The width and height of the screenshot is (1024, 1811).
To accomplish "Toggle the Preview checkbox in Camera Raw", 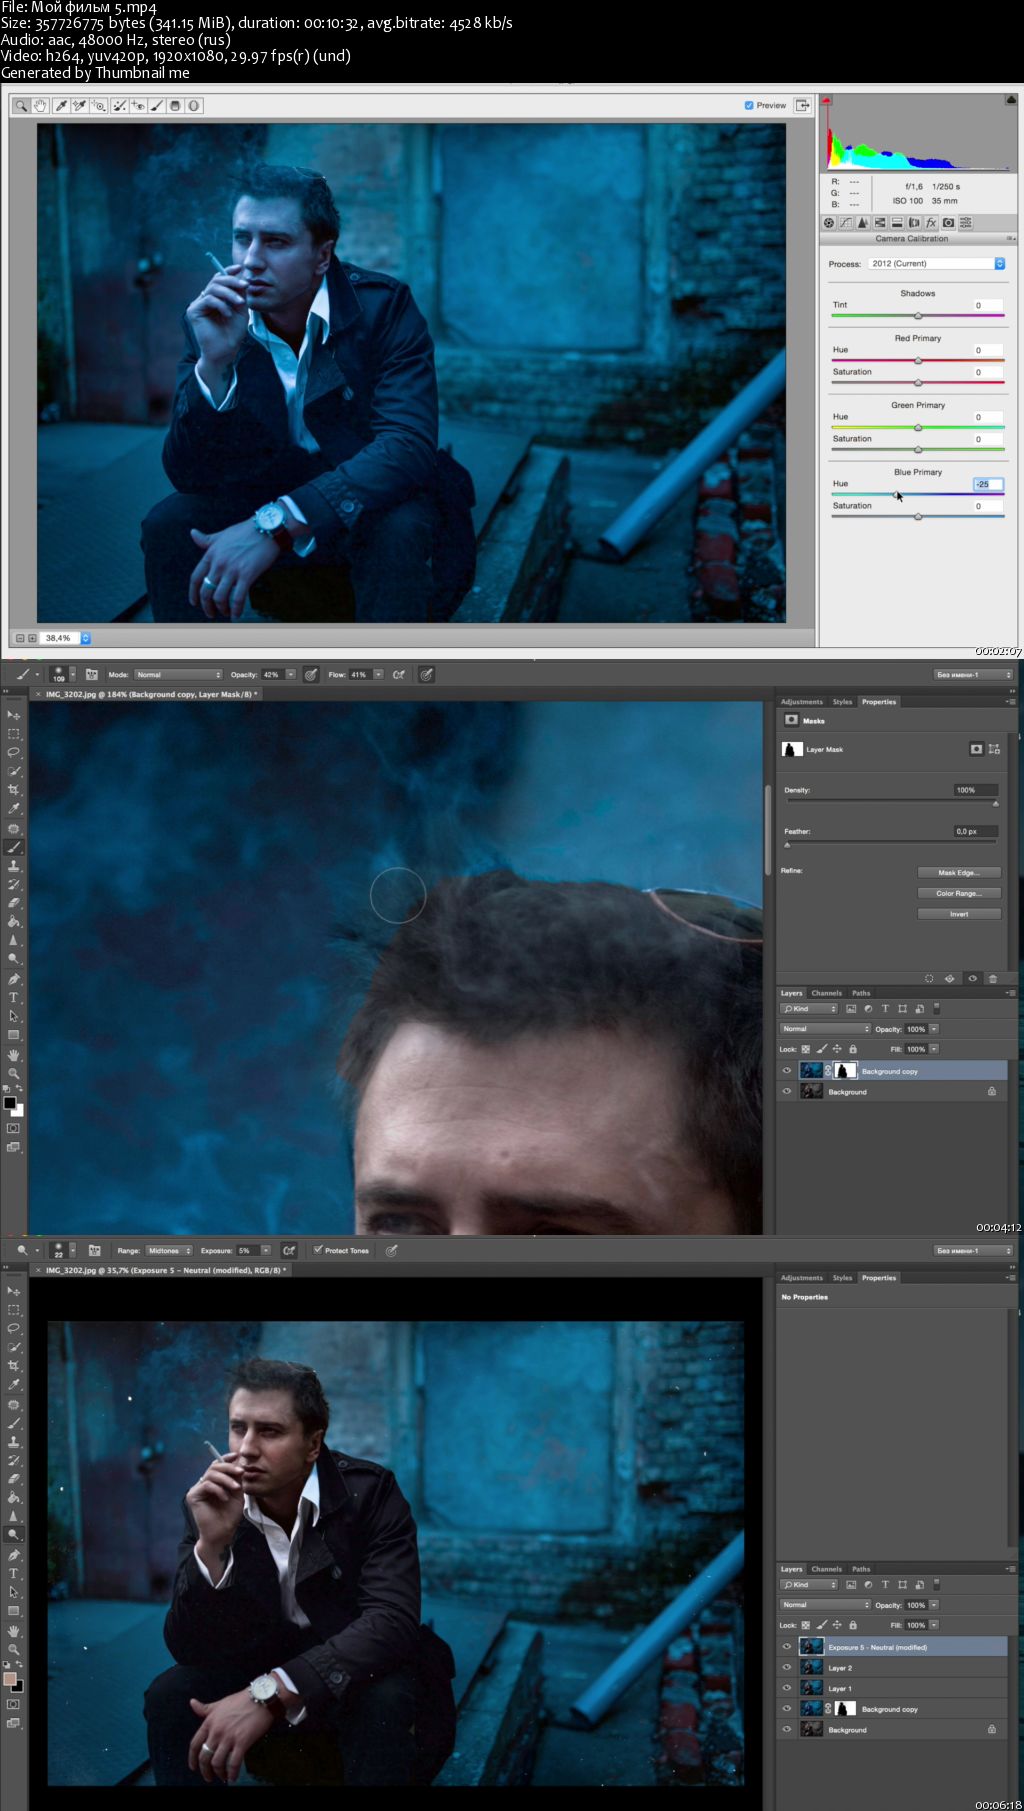I will point(749,105).
